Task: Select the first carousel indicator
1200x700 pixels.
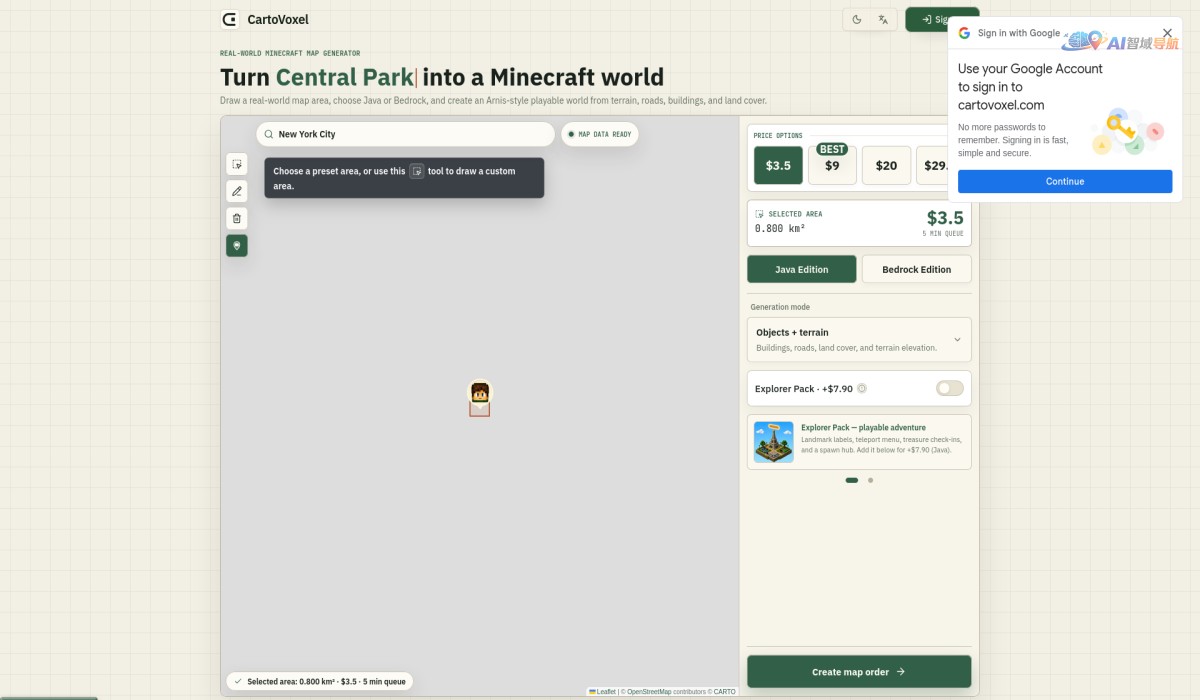Action: (852, 480)
